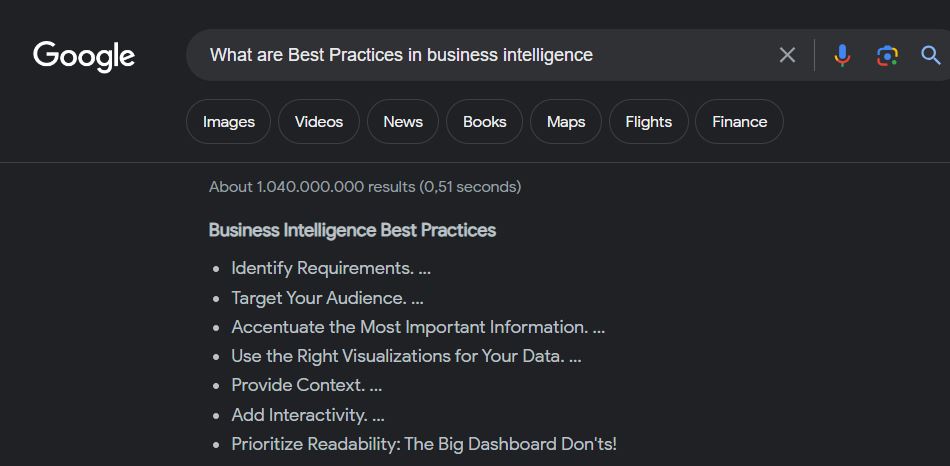Click the results count text
950x466 pixels.
(364, 187)
